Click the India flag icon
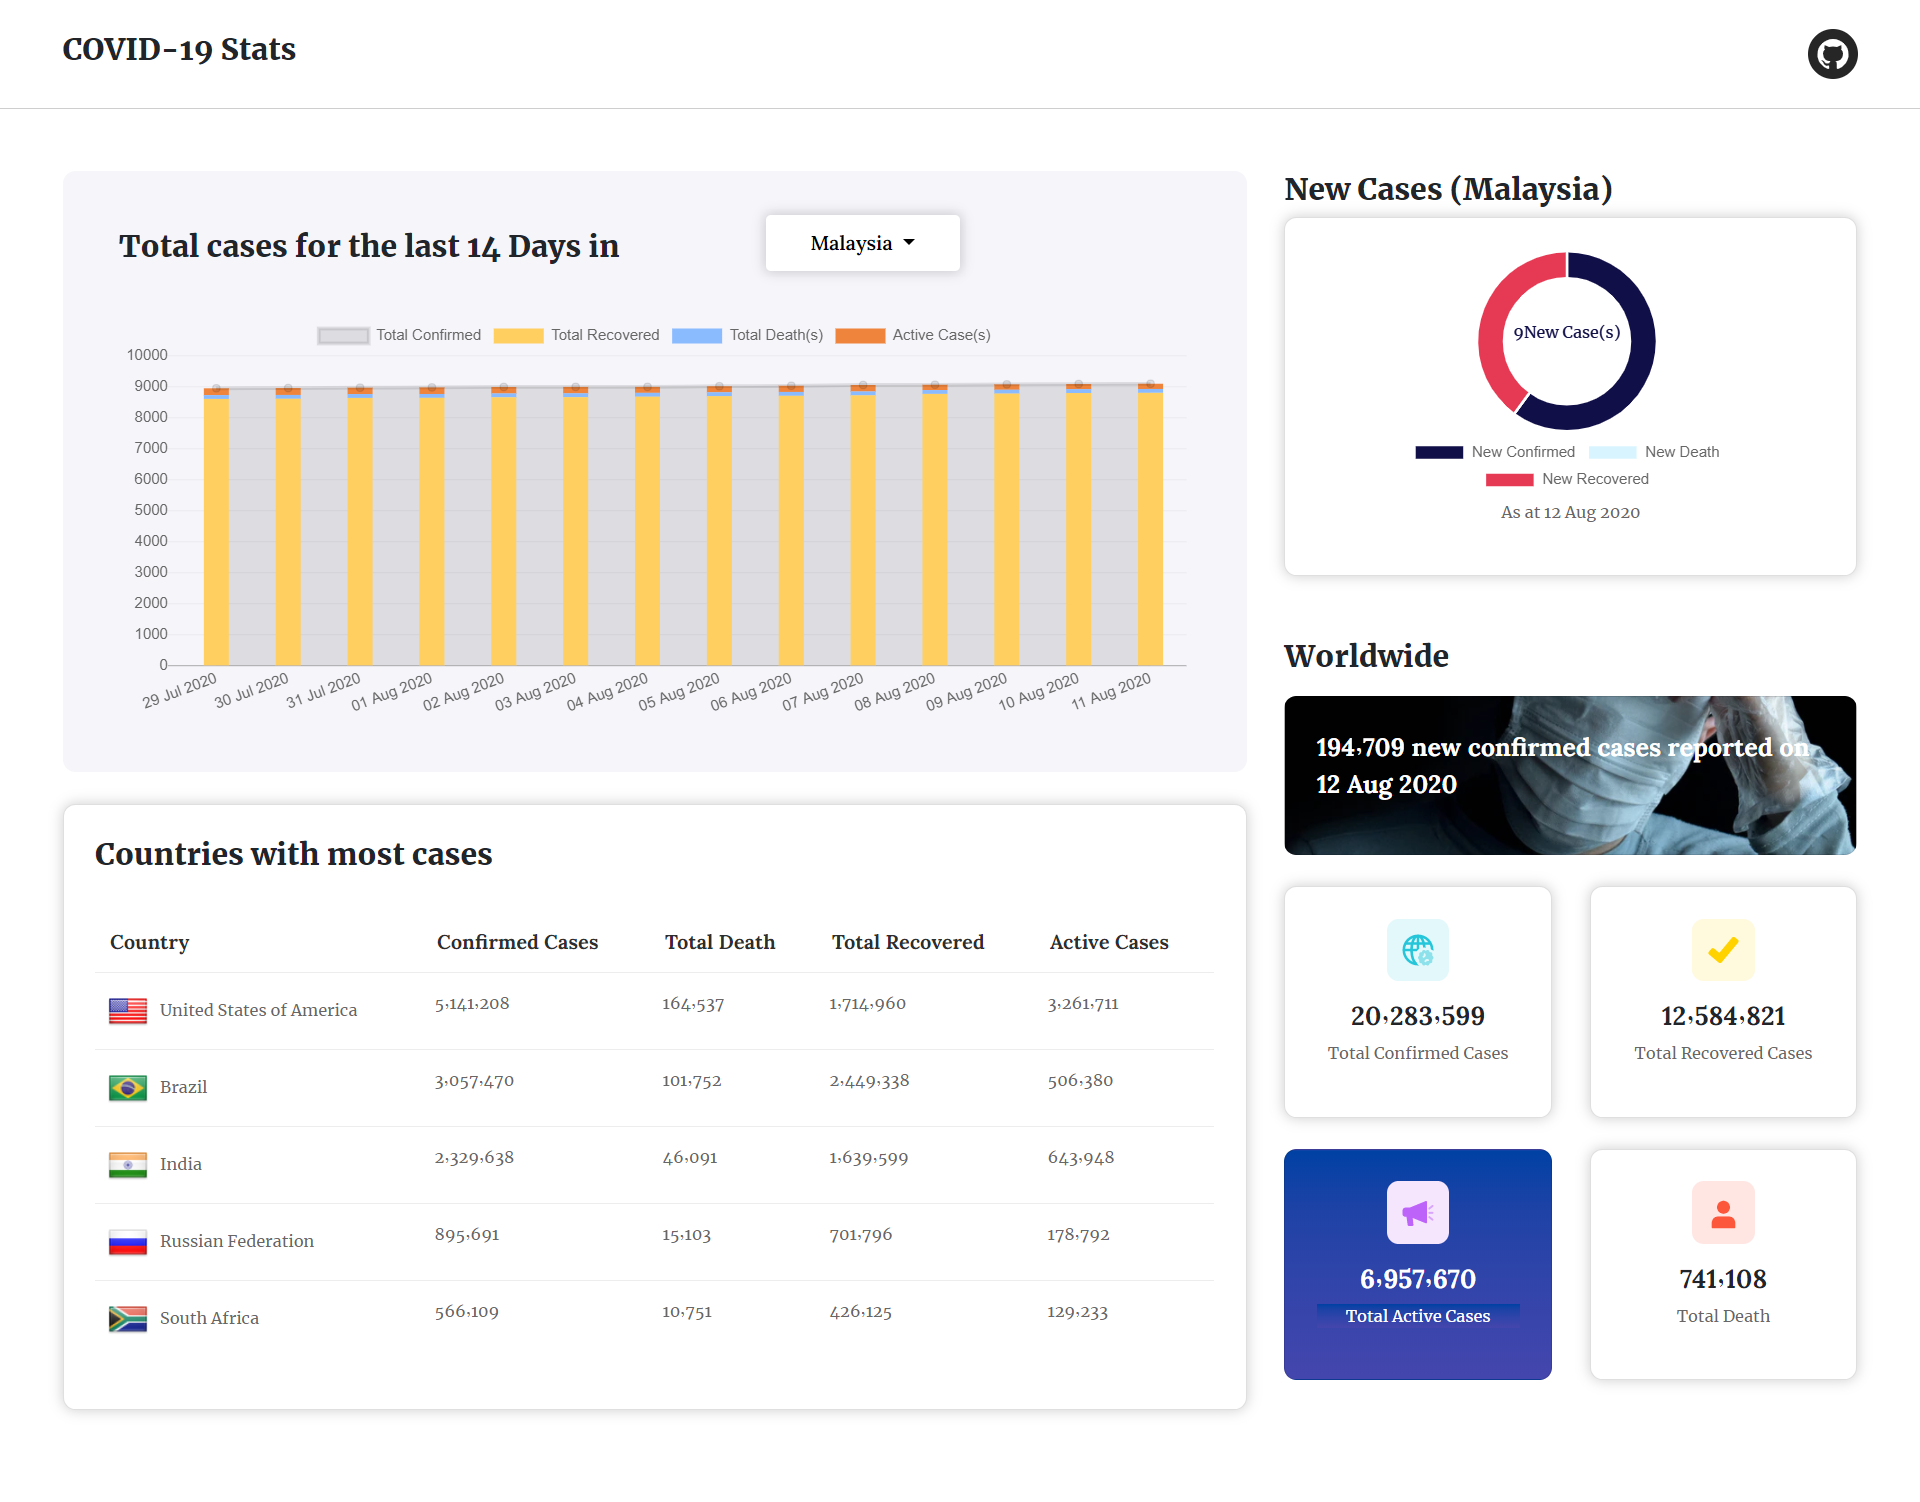The height and width of the screenshot is (1502, 1920). pyautogui.click(x=128, y=1165)
